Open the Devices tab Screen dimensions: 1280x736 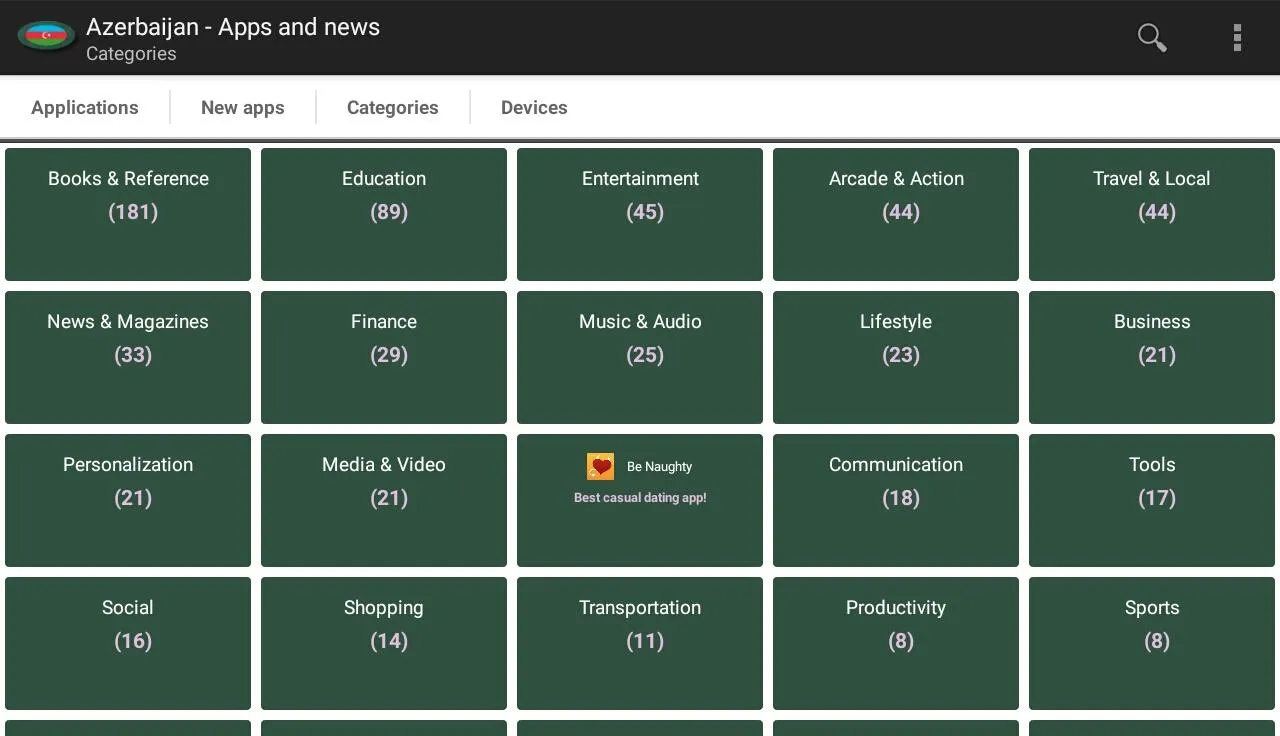pos(534,108)
